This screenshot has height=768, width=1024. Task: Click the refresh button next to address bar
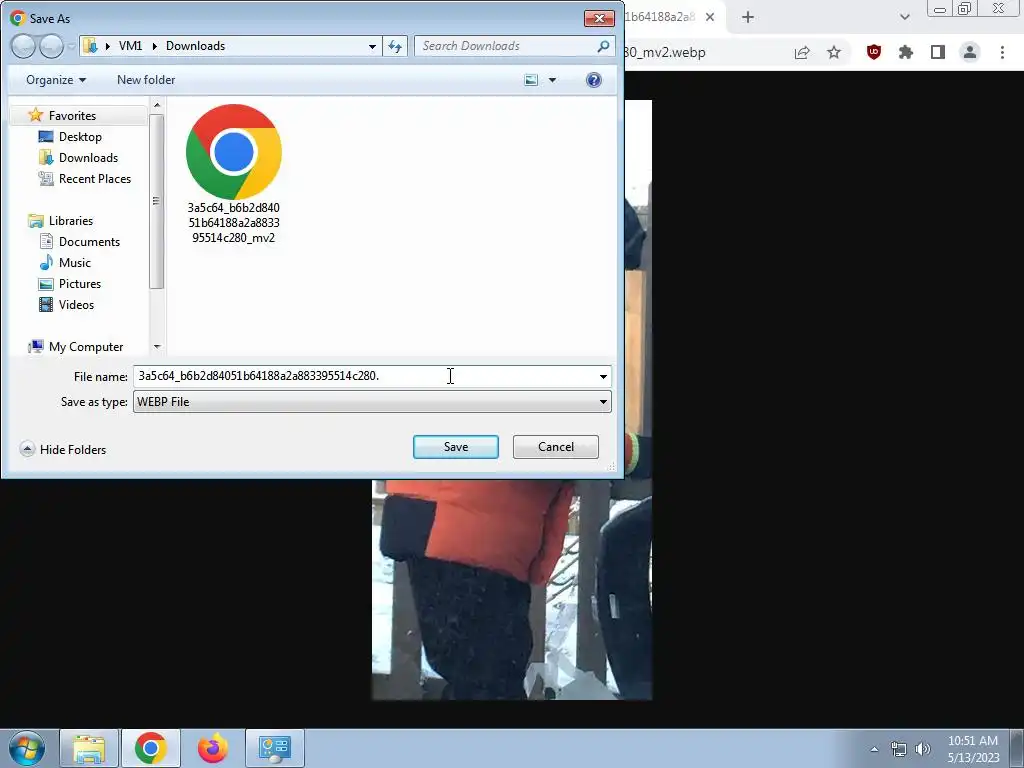click(x=395, y=46)
